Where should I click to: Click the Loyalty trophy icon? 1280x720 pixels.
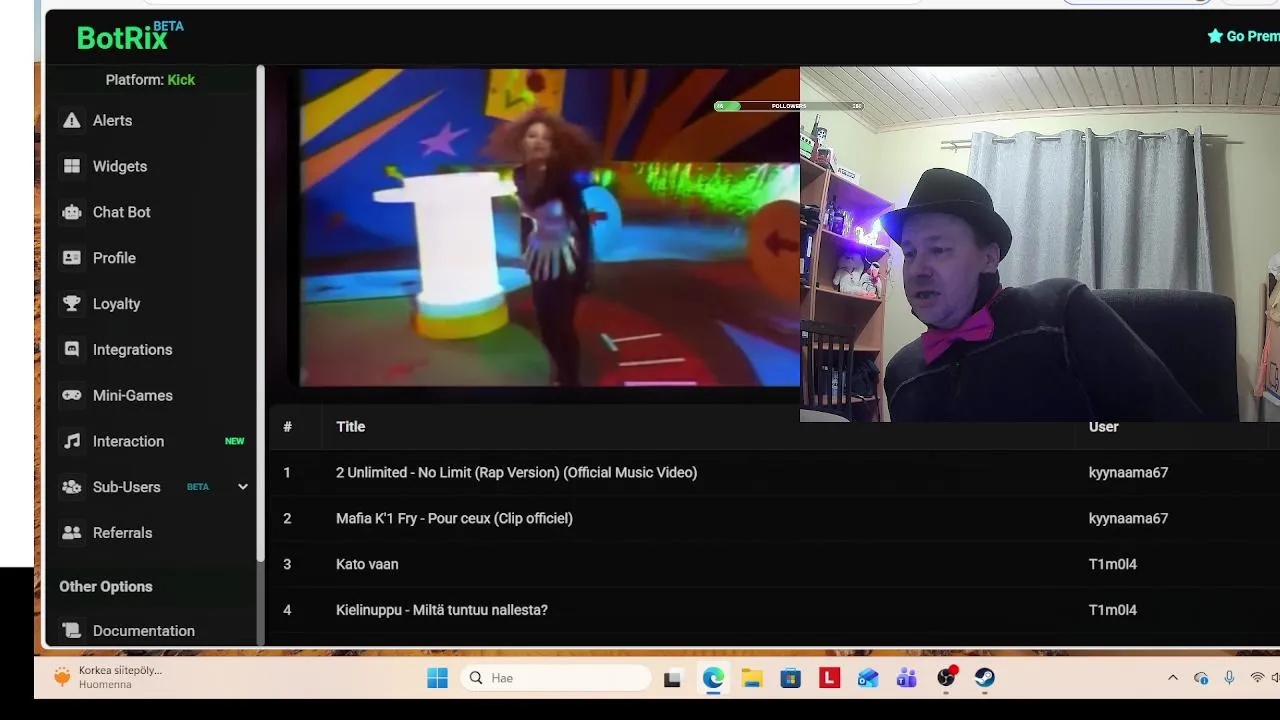(72, 304)
